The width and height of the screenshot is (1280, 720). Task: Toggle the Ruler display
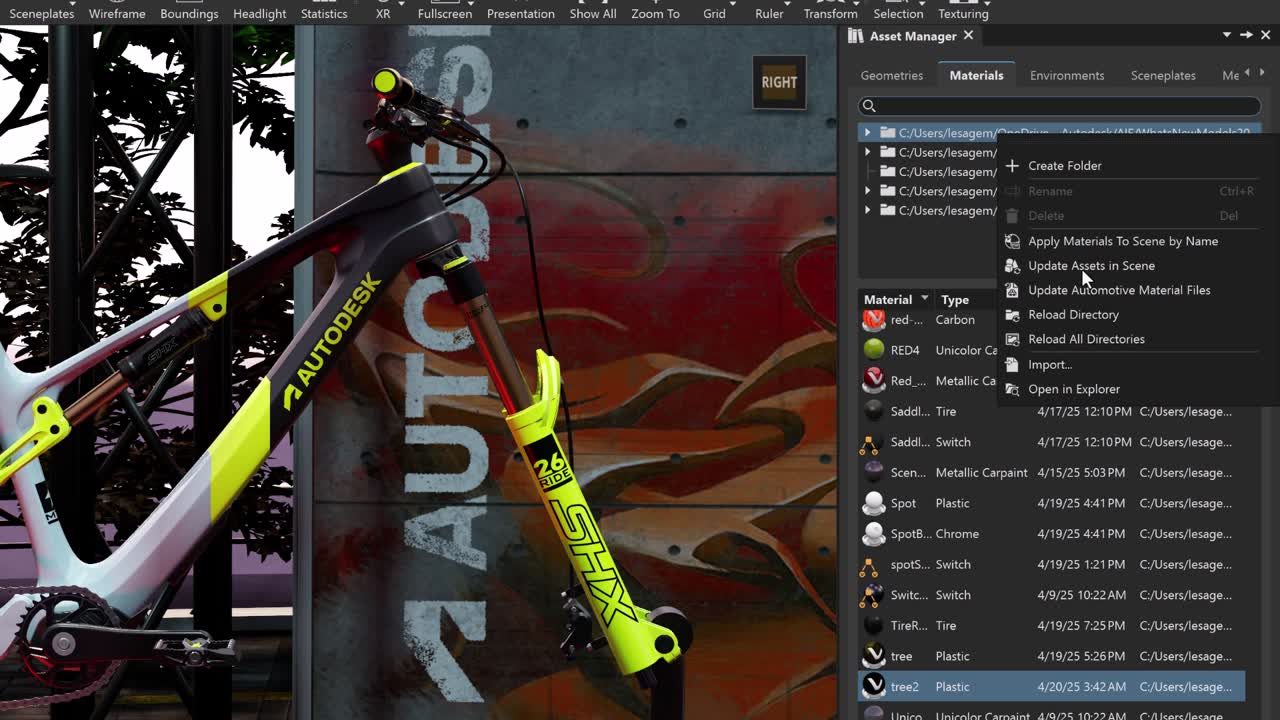tap(769, 14)
